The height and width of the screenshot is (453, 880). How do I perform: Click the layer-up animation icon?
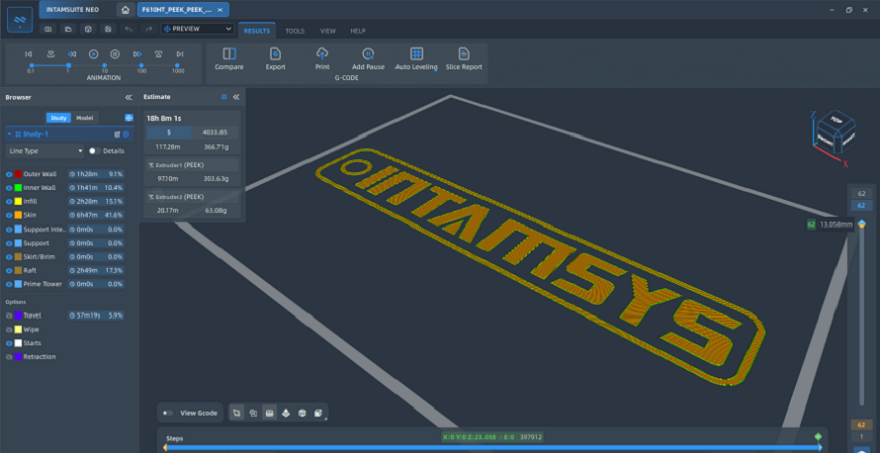159,54
